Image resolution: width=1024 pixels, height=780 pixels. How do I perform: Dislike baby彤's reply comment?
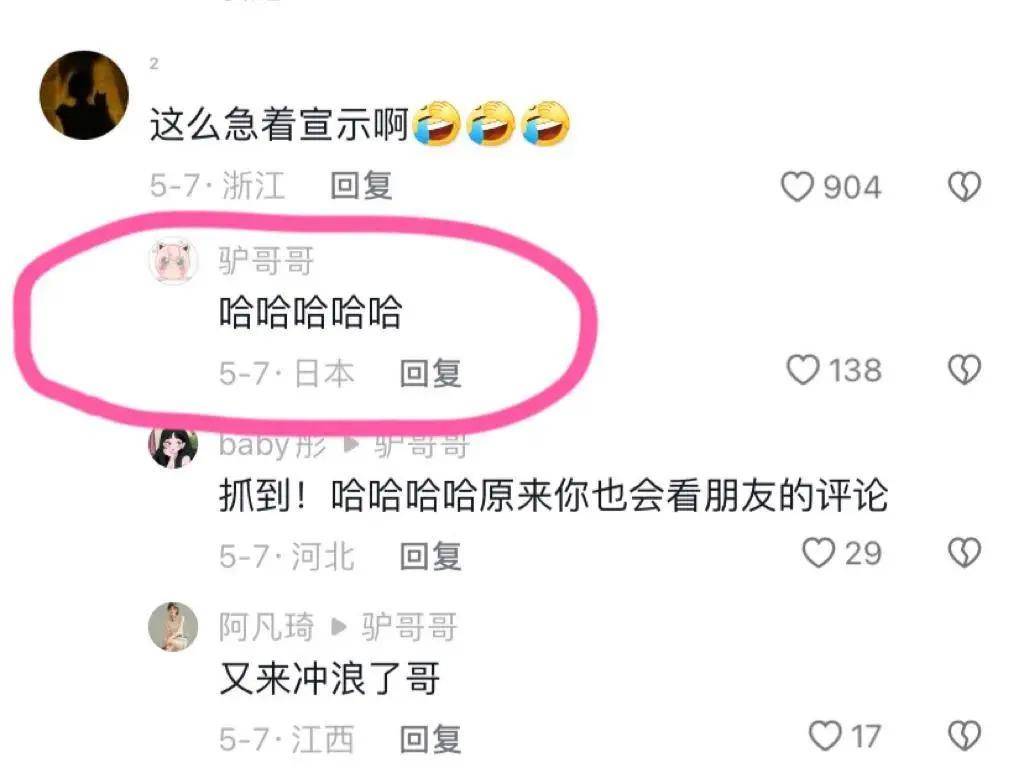click(965, 553)
